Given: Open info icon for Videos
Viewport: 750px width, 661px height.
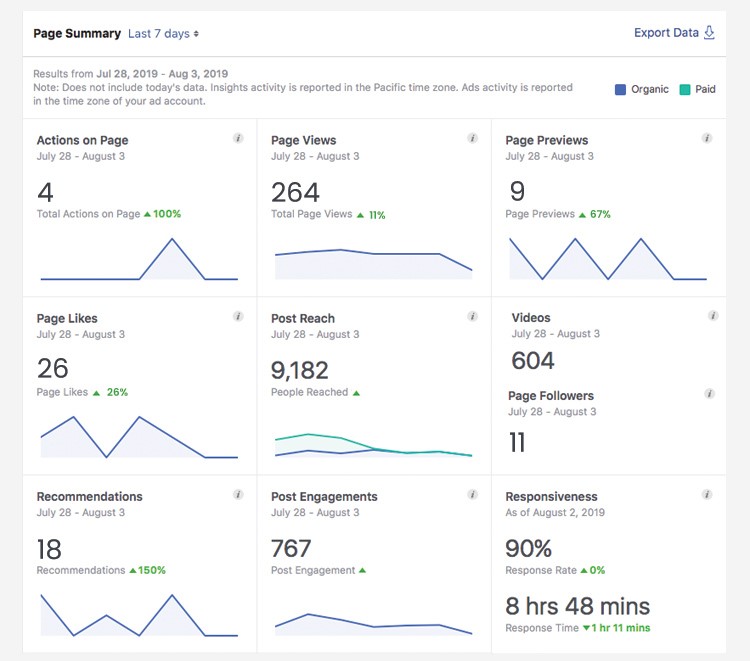Looking at the screenshot, I should click(x=713, y=316).
